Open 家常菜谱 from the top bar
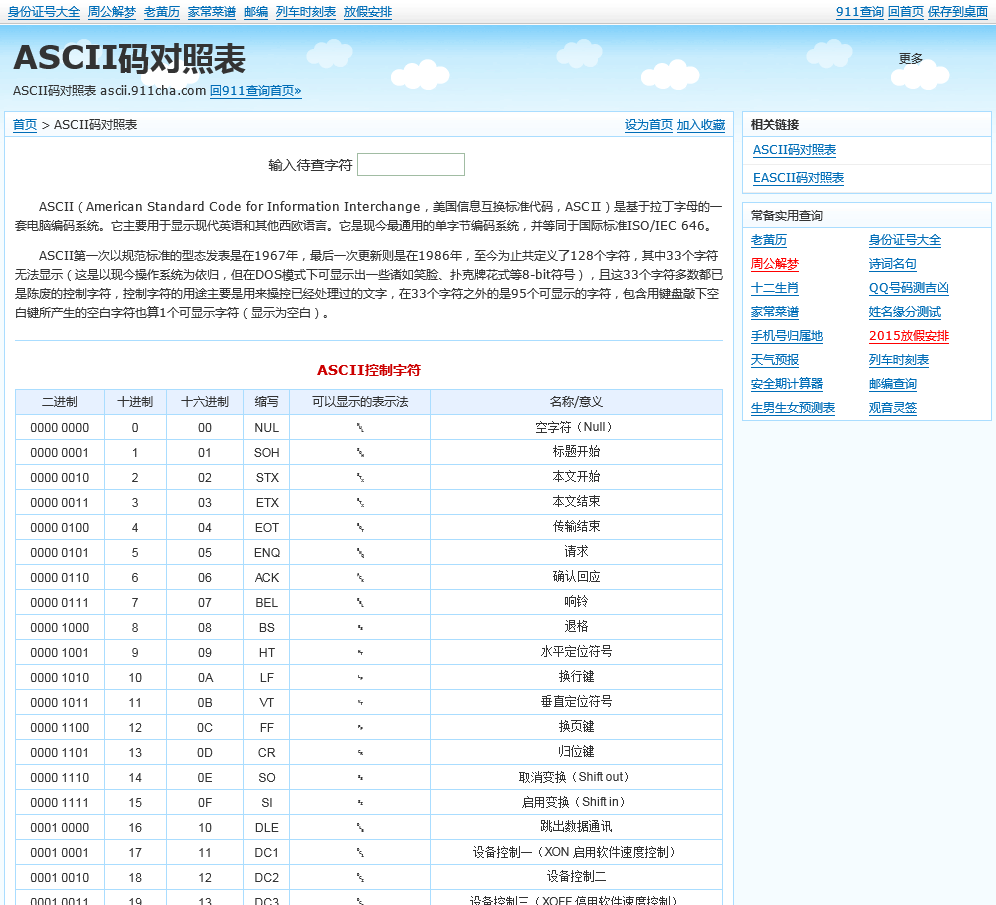Screen dimensions: 996x905 (x=212, y=12)
